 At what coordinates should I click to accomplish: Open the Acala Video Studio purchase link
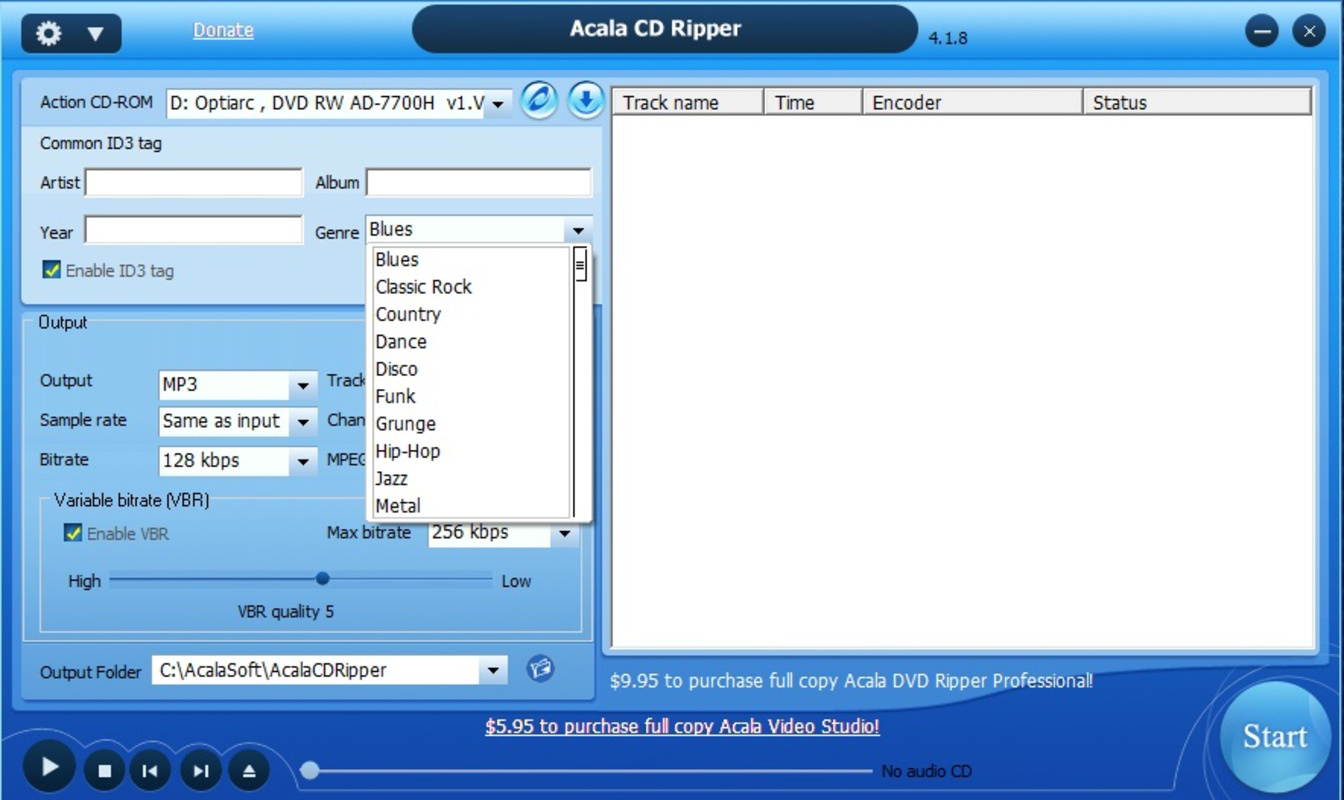pyautogui.click(x=682, y=727)
